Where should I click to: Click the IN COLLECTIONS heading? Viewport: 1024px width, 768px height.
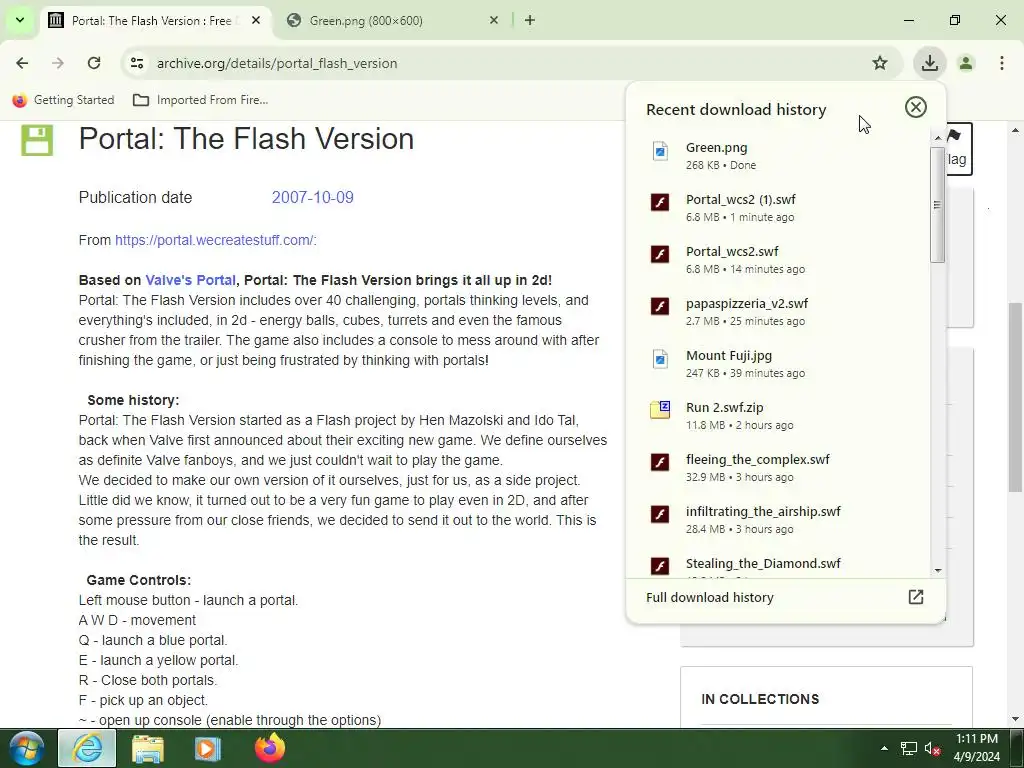pos(760,699)
